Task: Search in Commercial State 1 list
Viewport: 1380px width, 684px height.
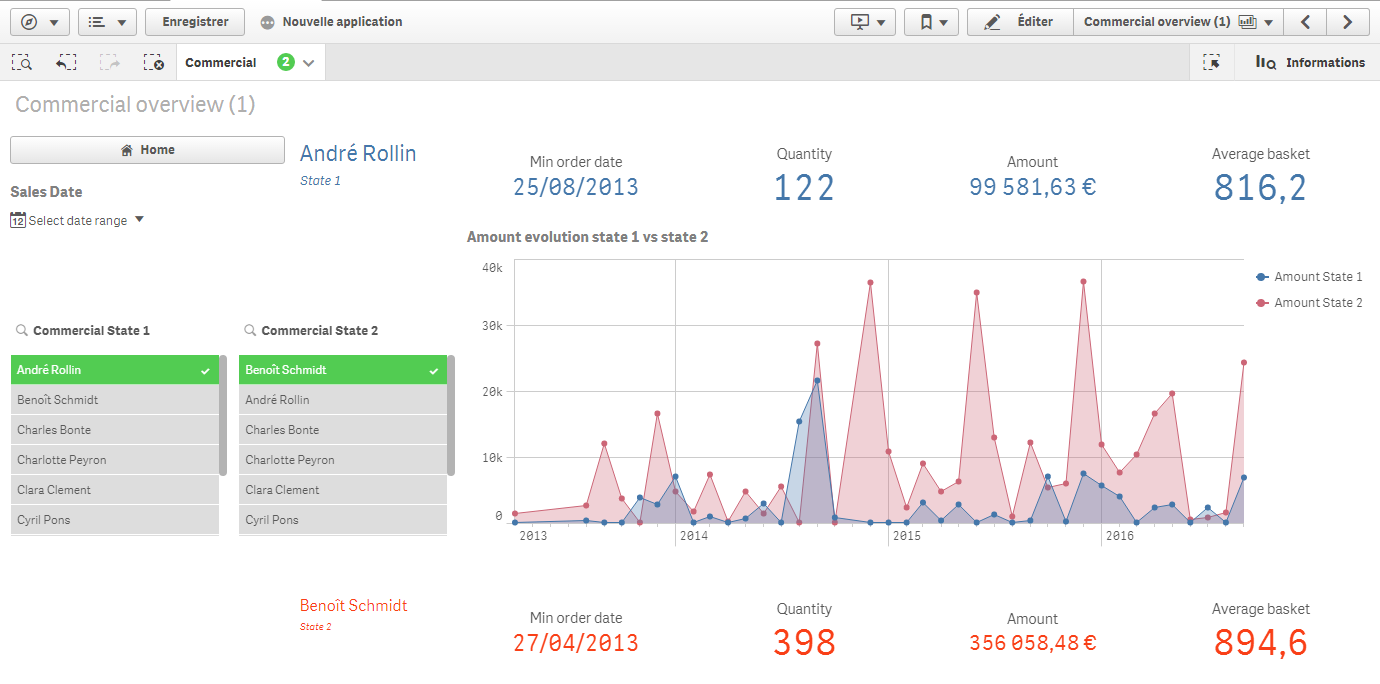Action: point(22,330)
